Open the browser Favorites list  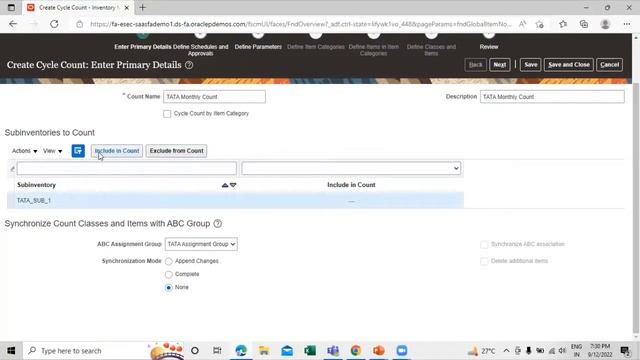(x=563, y=24)
